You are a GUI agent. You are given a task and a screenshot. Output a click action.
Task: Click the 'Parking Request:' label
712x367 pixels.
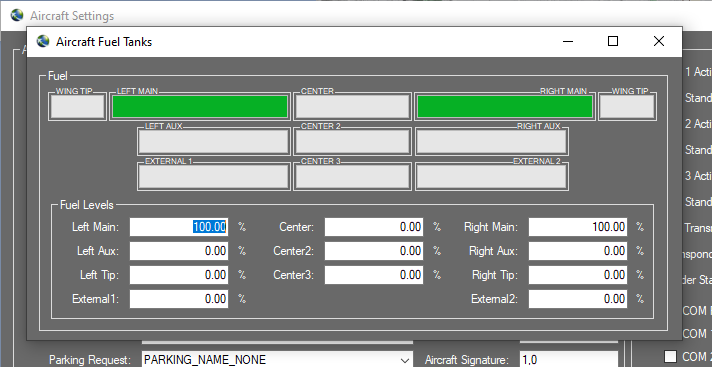tap(90, 360)
